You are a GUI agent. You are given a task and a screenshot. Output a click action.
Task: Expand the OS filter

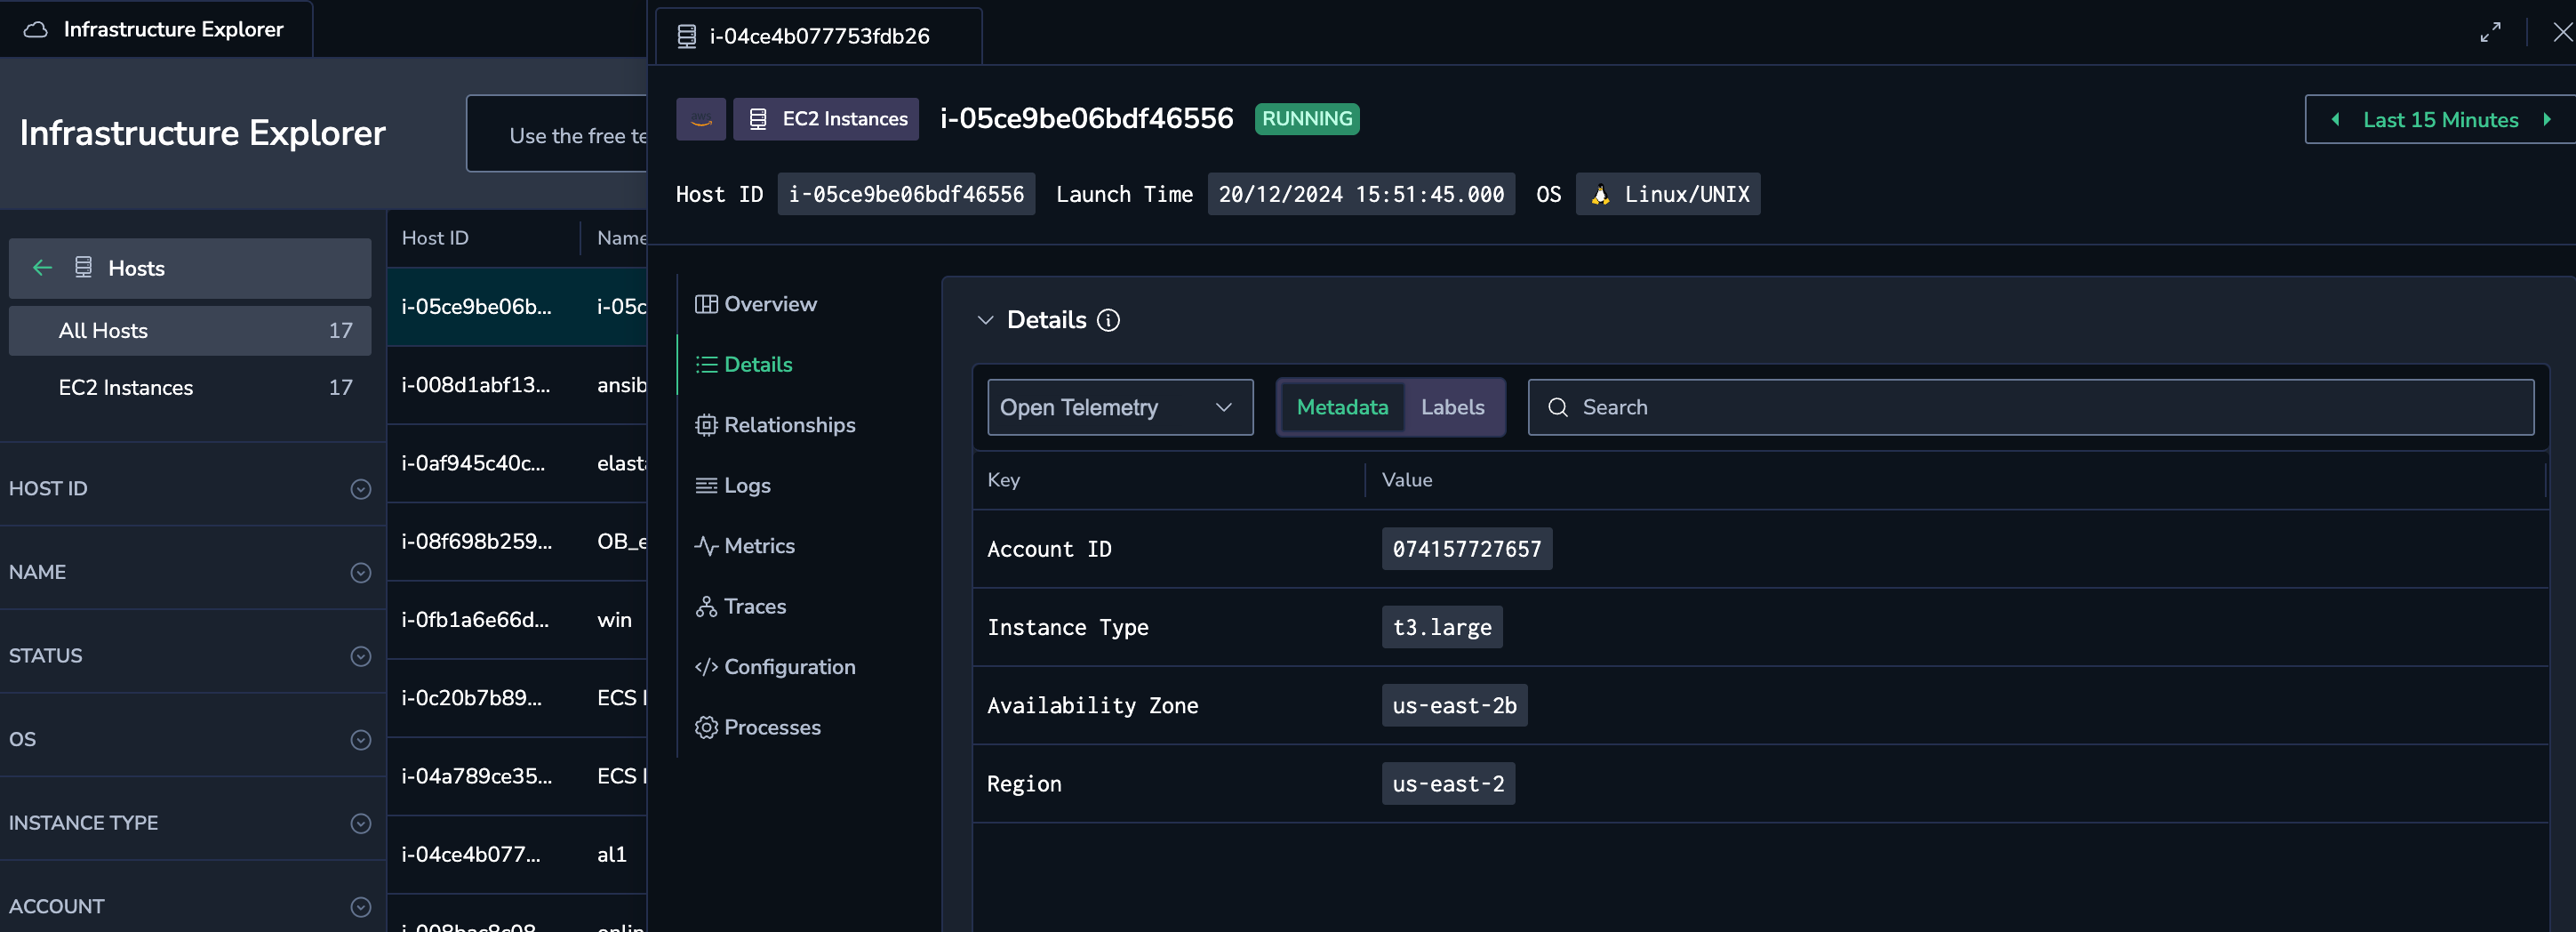tap(361, 740)
